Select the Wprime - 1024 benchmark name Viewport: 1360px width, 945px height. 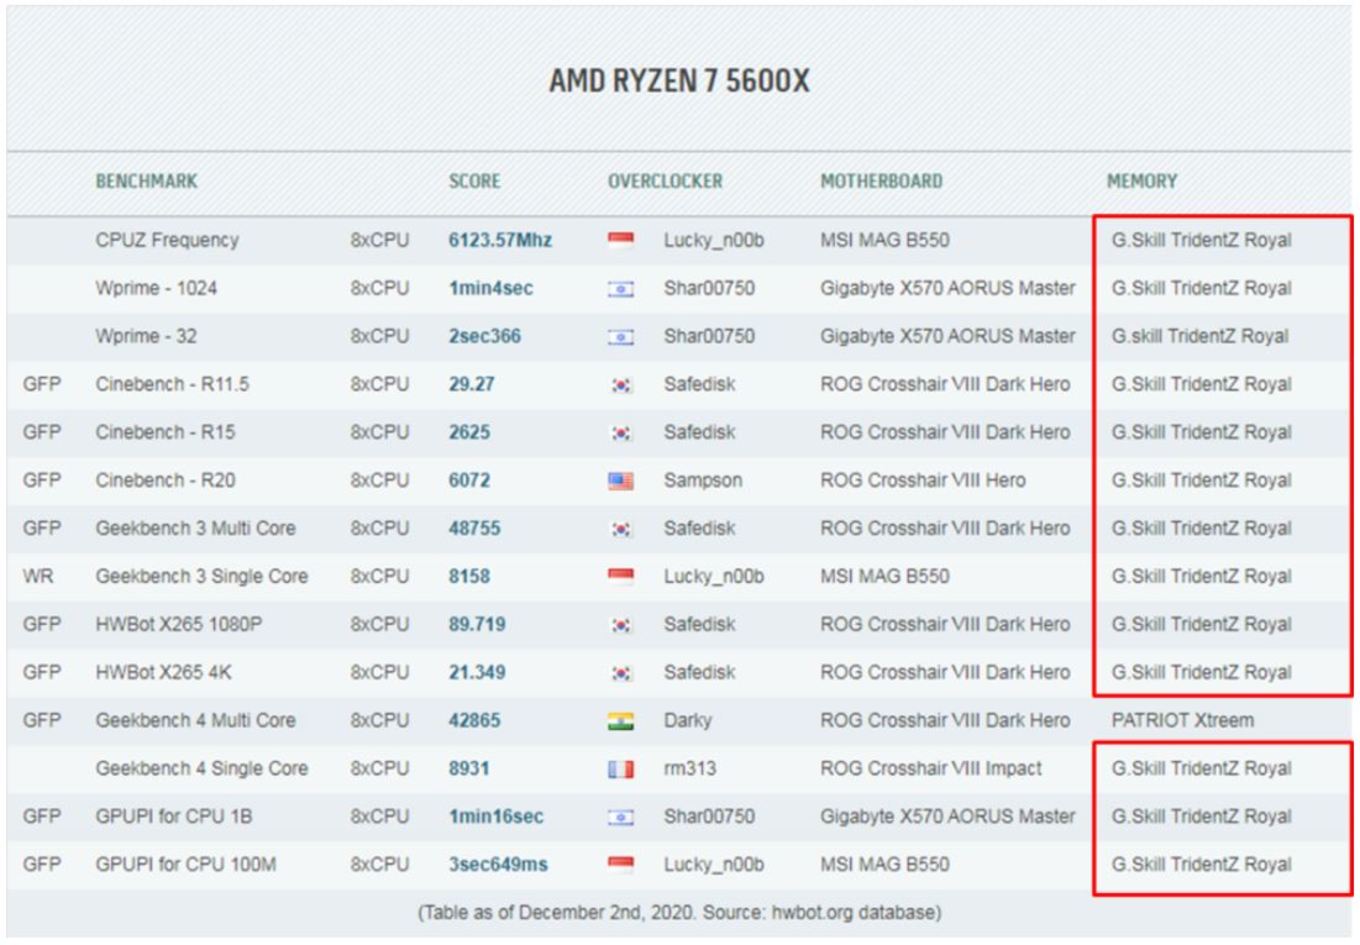(156, 288)
